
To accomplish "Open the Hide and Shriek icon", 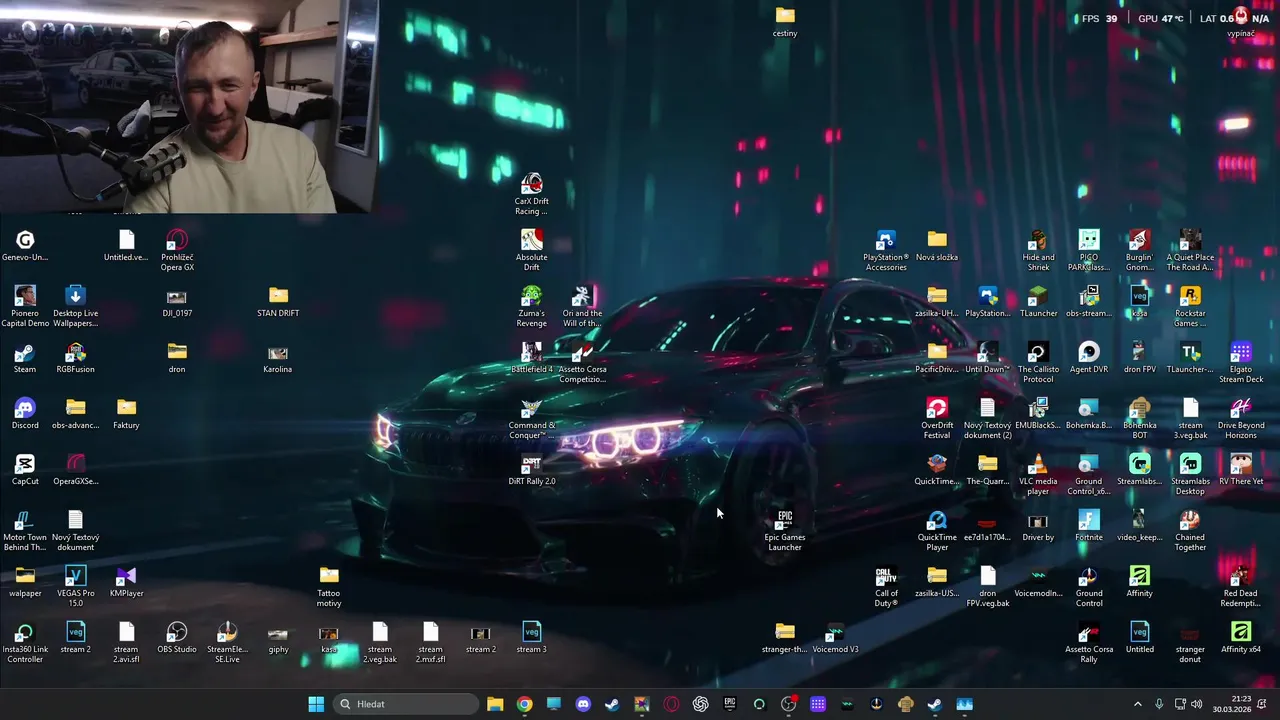I will [x=1038, y=251].
